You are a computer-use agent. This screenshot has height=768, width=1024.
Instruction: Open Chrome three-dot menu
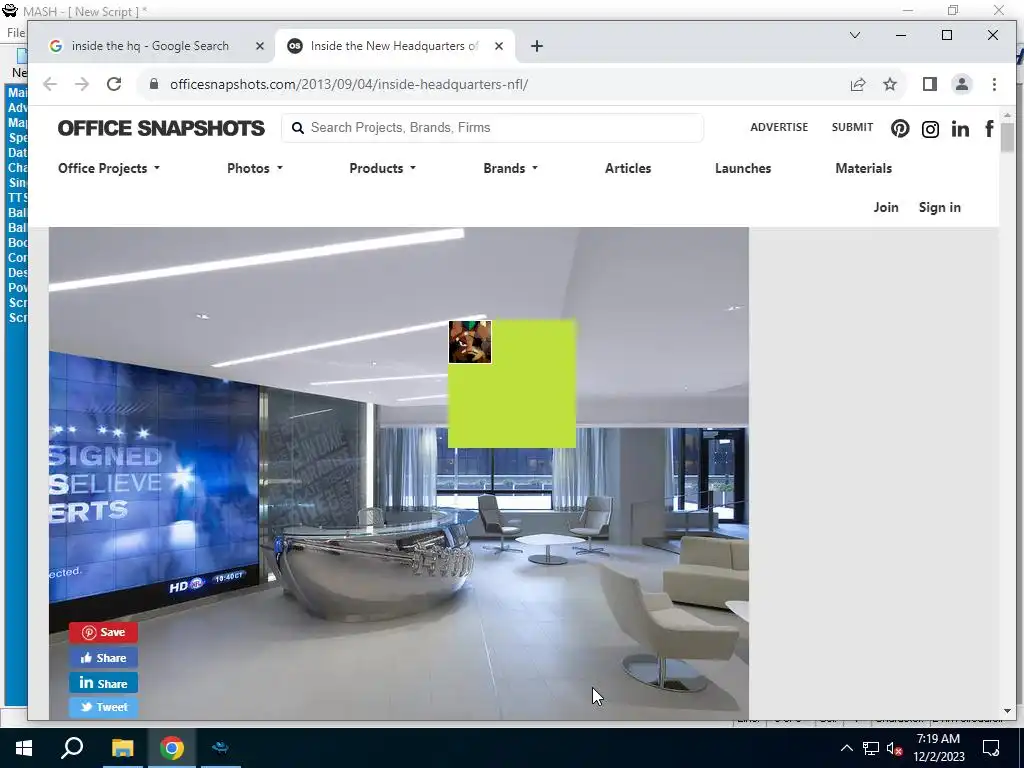click(x=994, y=84)
